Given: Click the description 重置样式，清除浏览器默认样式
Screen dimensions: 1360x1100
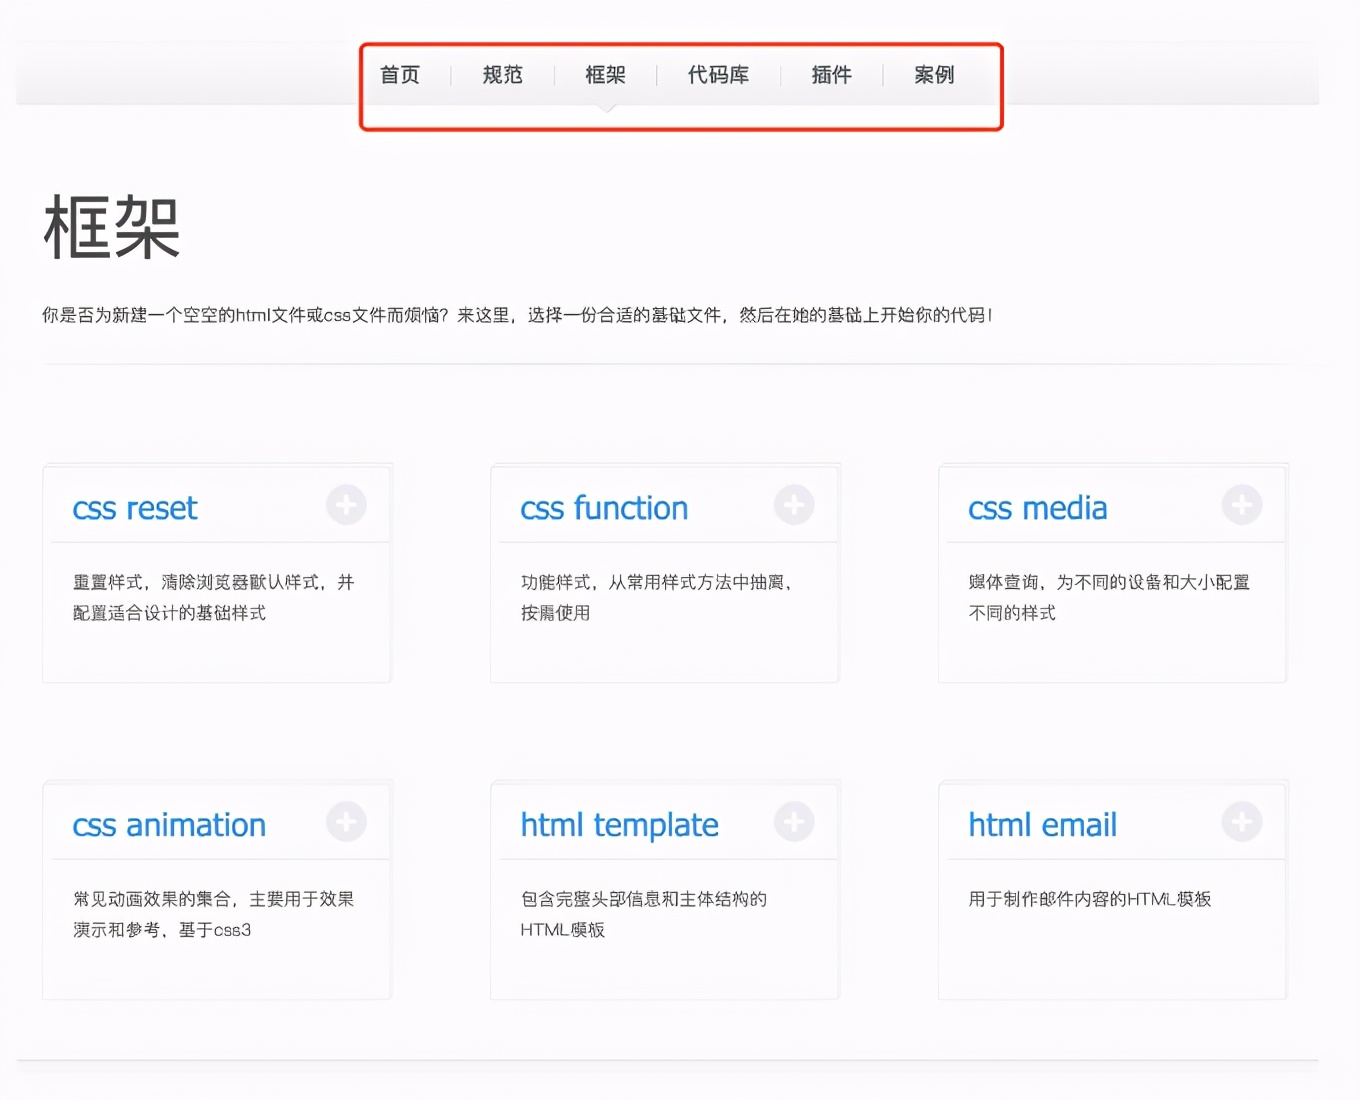Looking at the screenshot, I should (x=214, y=597).
